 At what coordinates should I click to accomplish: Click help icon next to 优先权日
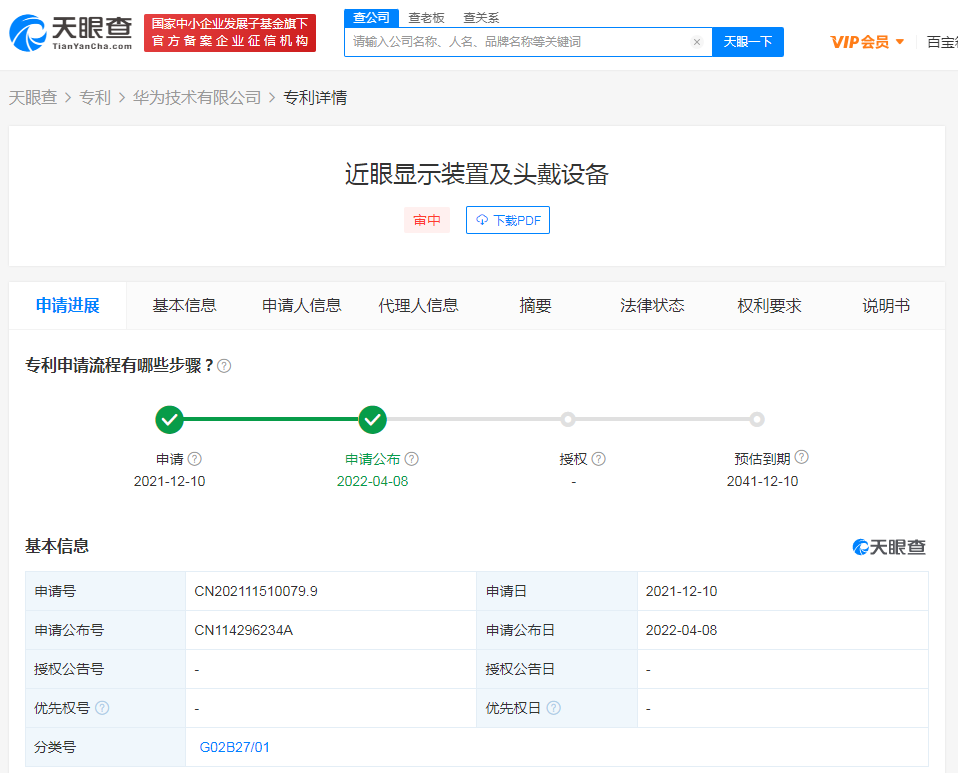554,708
